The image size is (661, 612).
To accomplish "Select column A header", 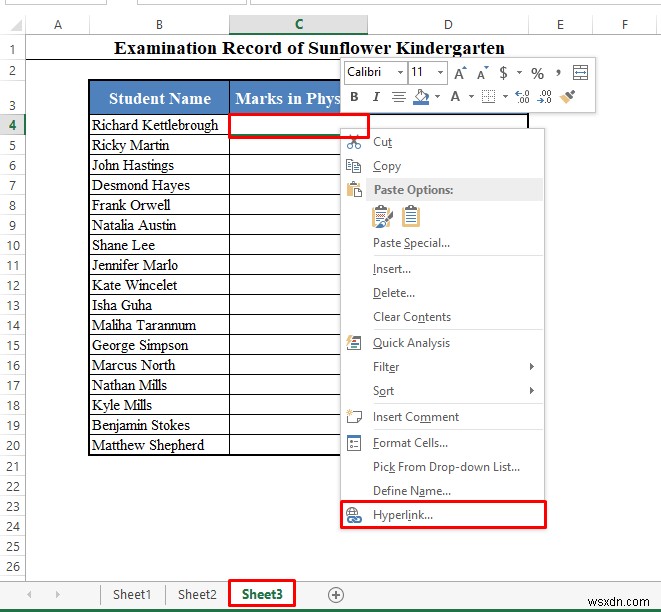I will coord(58,25).
